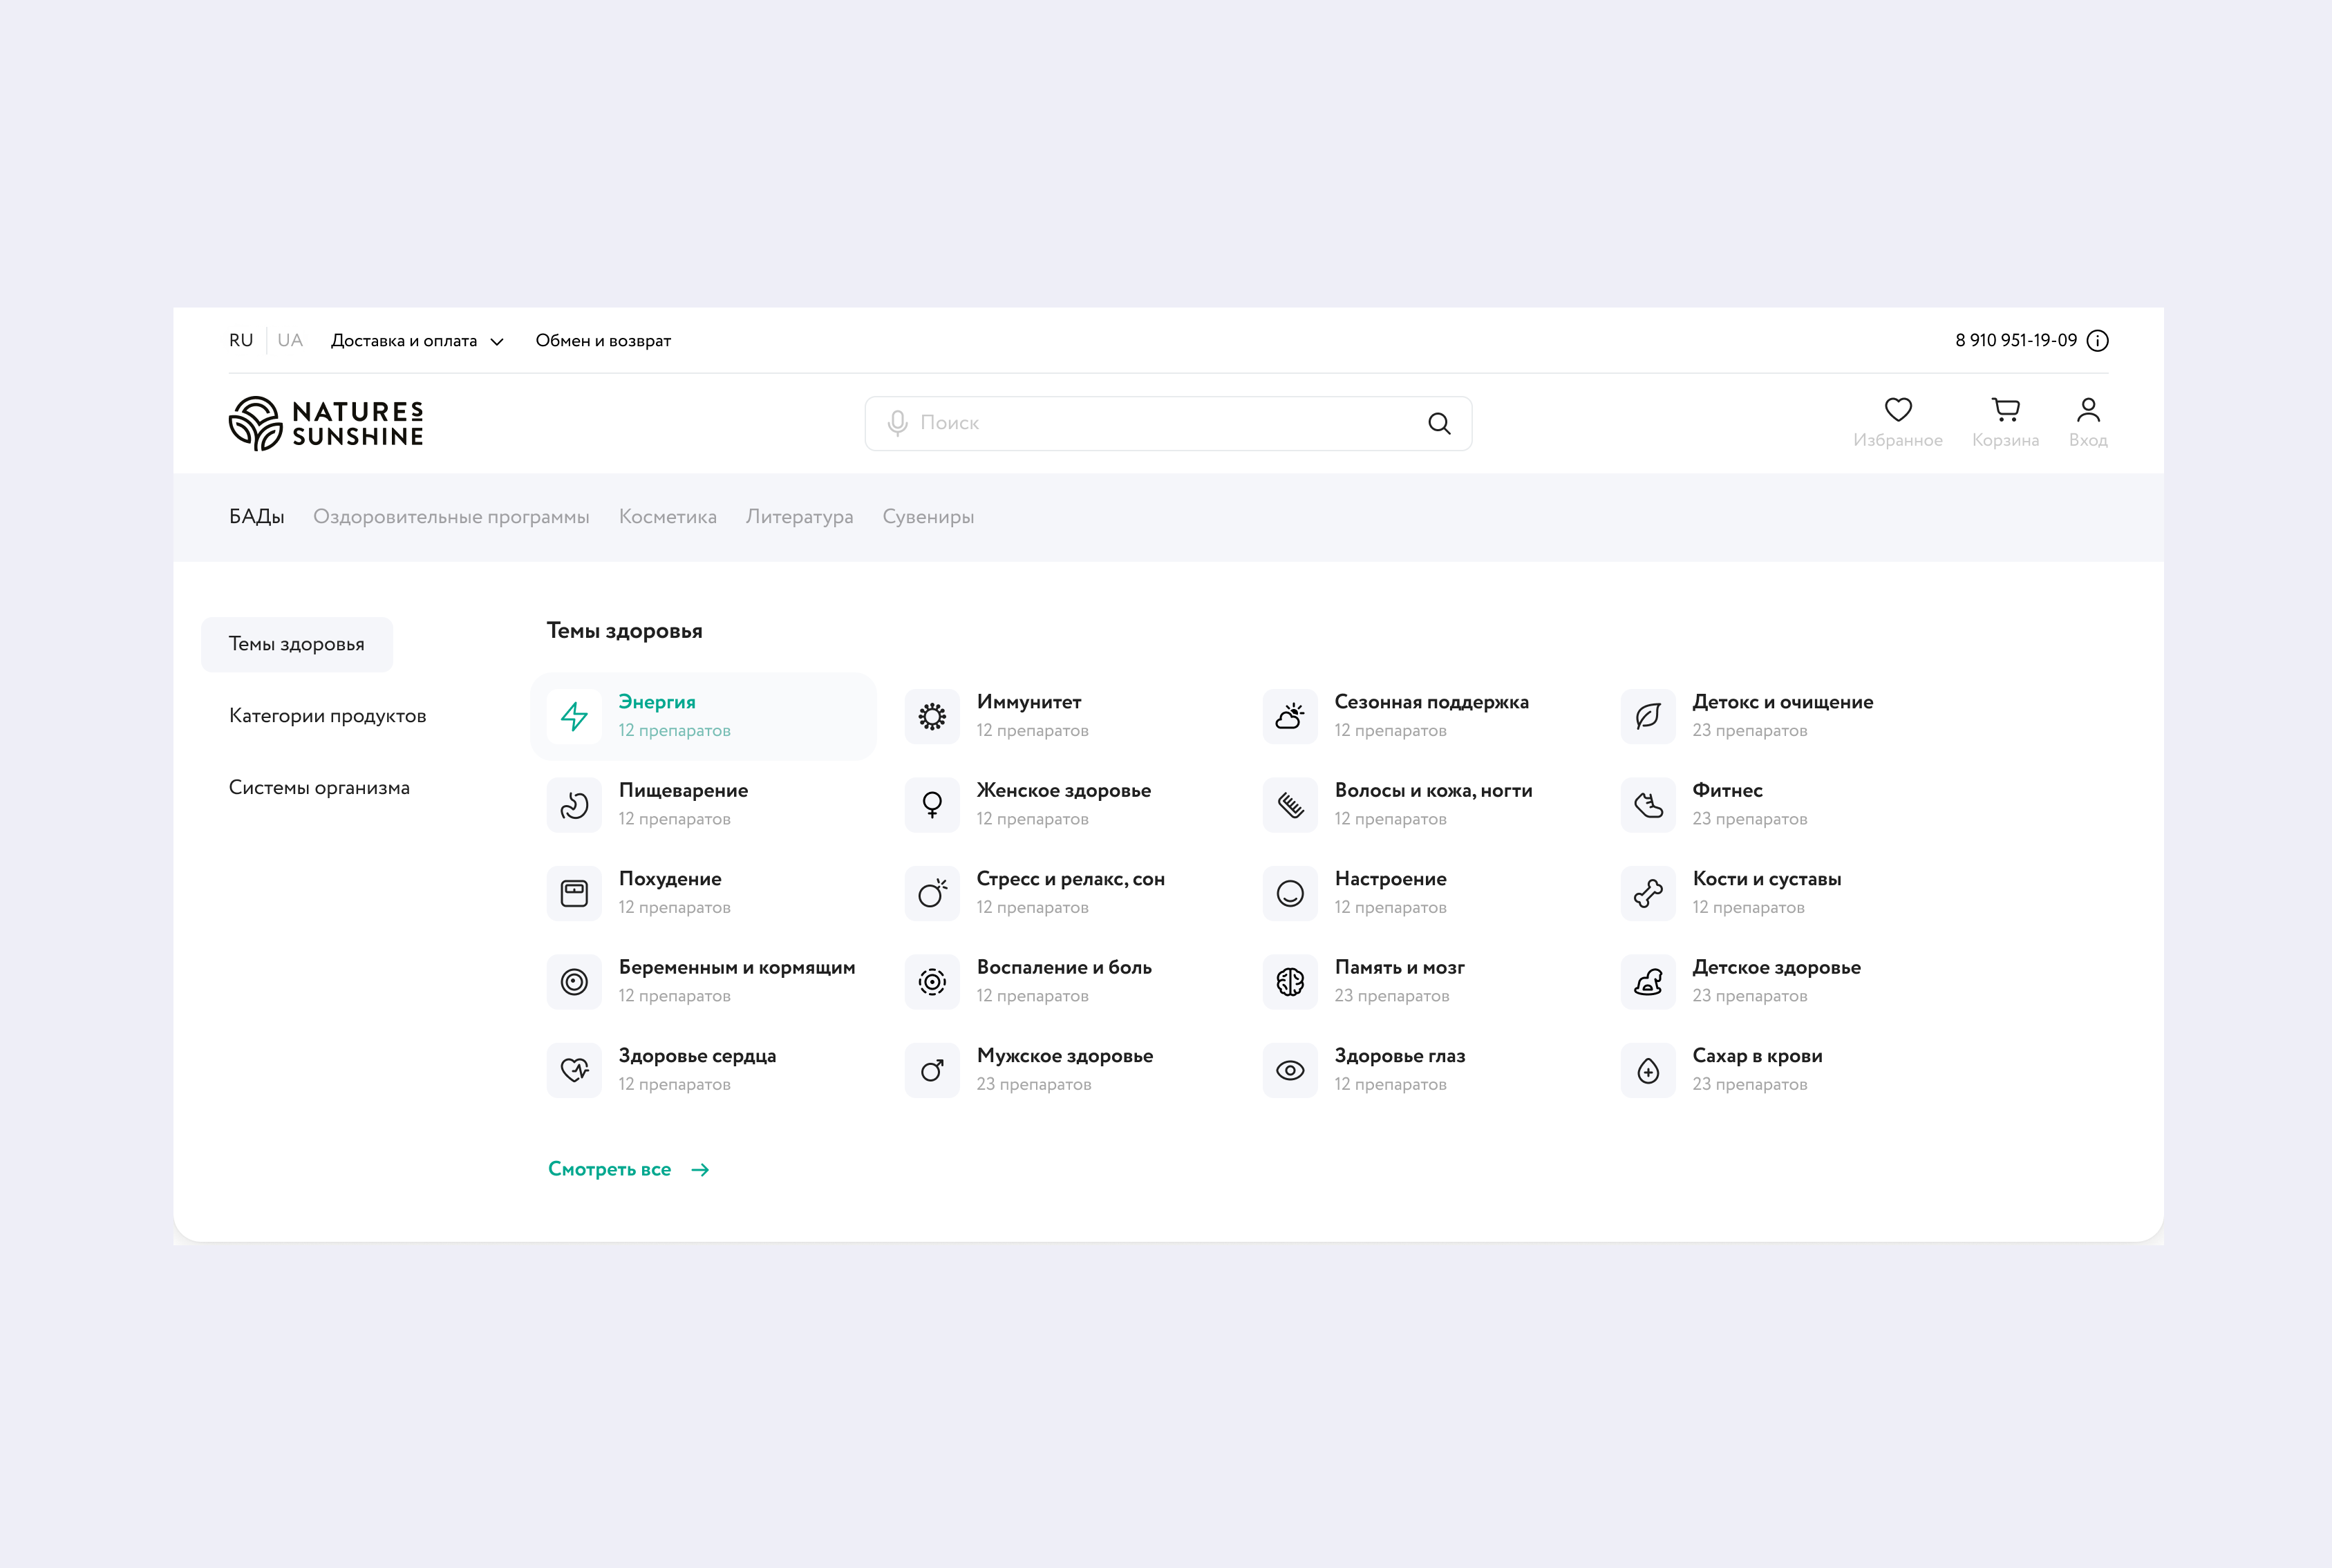Open the Сахар в крови title
2332x1568 pixels.
click(x=1757, y=1056)
